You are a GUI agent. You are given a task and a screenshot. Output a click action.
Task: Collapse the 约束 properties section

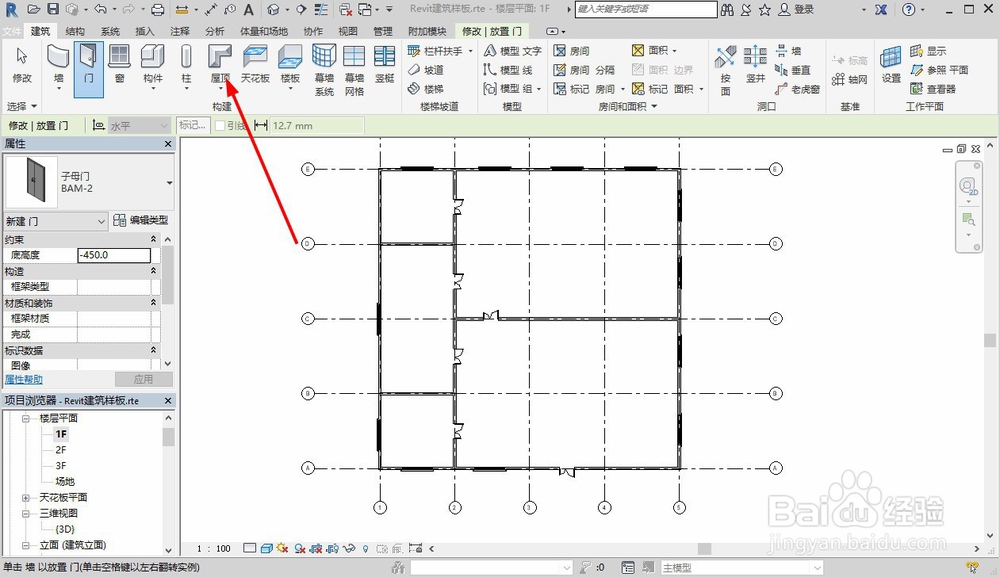(153, 238)
